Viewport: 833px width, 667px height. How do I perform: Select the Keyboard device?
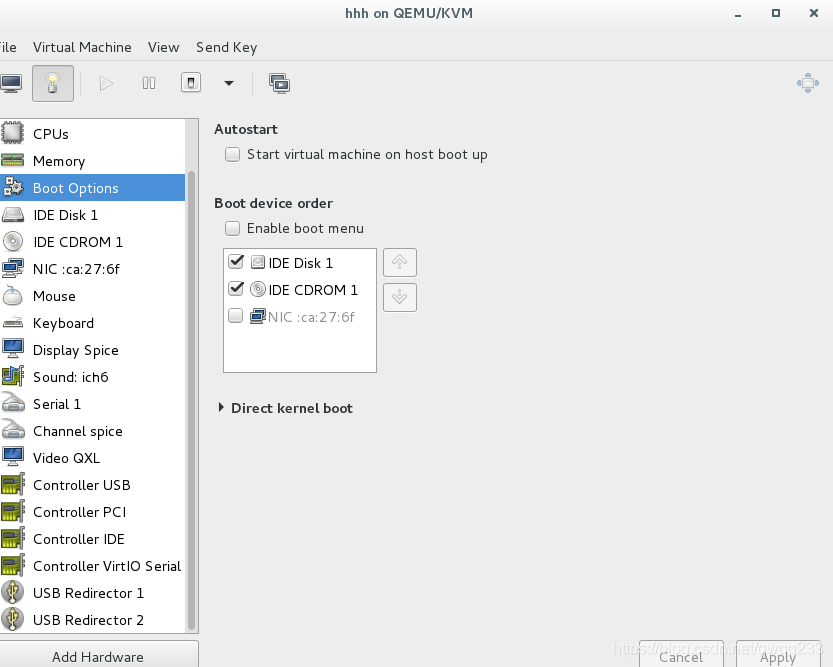[x=92, y=323]
